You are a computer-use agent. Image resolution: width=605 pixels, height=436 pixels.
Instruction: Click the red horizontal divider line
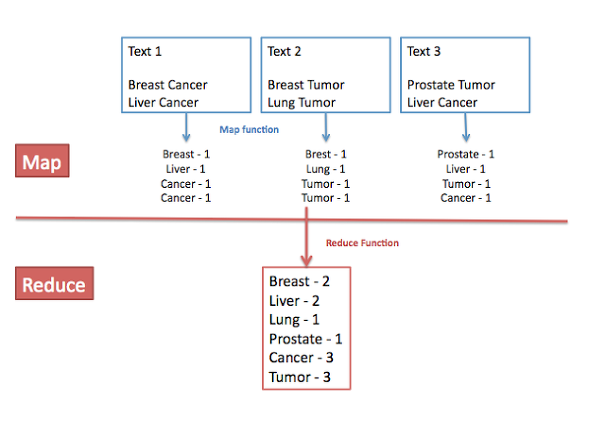click(292, 220)
